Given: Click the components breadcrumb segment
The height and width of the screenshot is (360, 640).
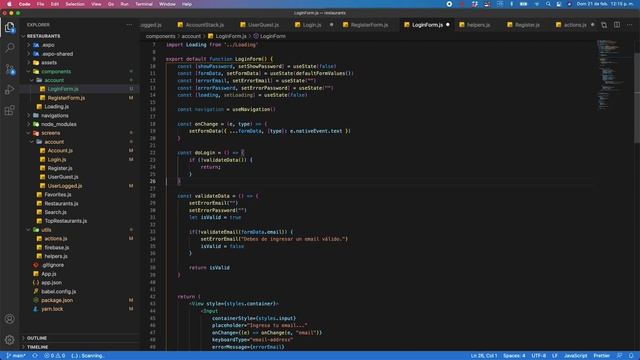Looking at the screenshot, I should [x=160, y=36].
